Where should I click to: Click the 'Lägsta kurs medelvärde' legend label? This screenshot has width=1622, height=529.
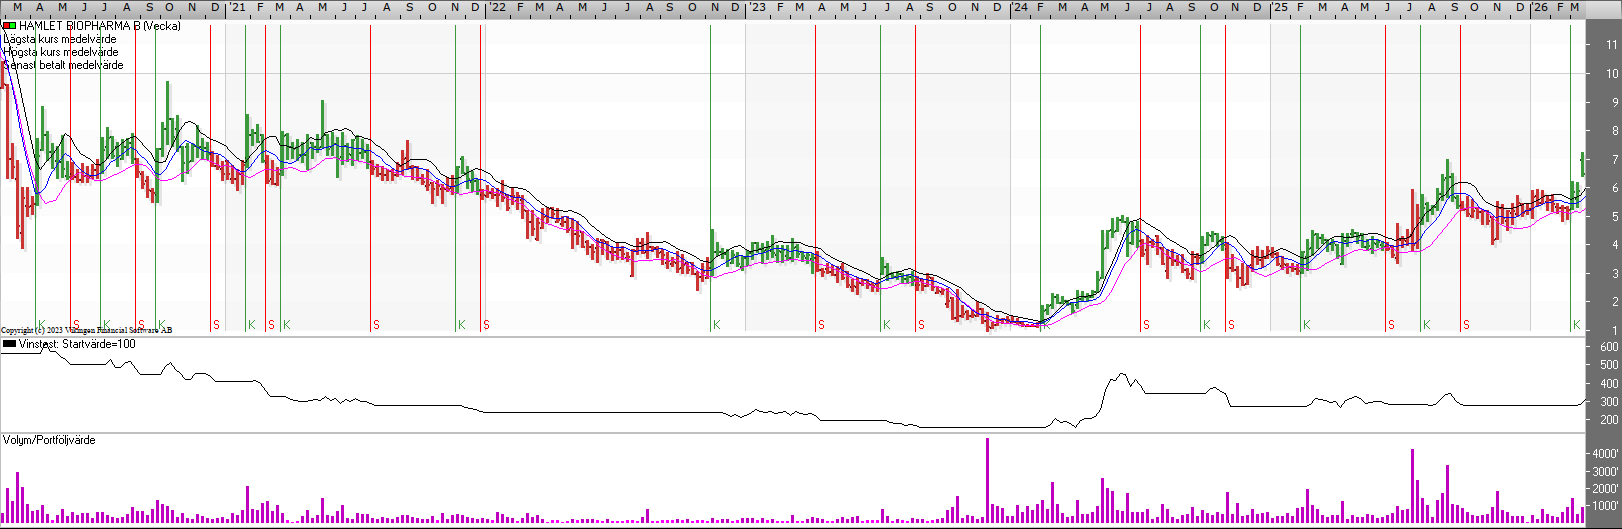point(60,39)
